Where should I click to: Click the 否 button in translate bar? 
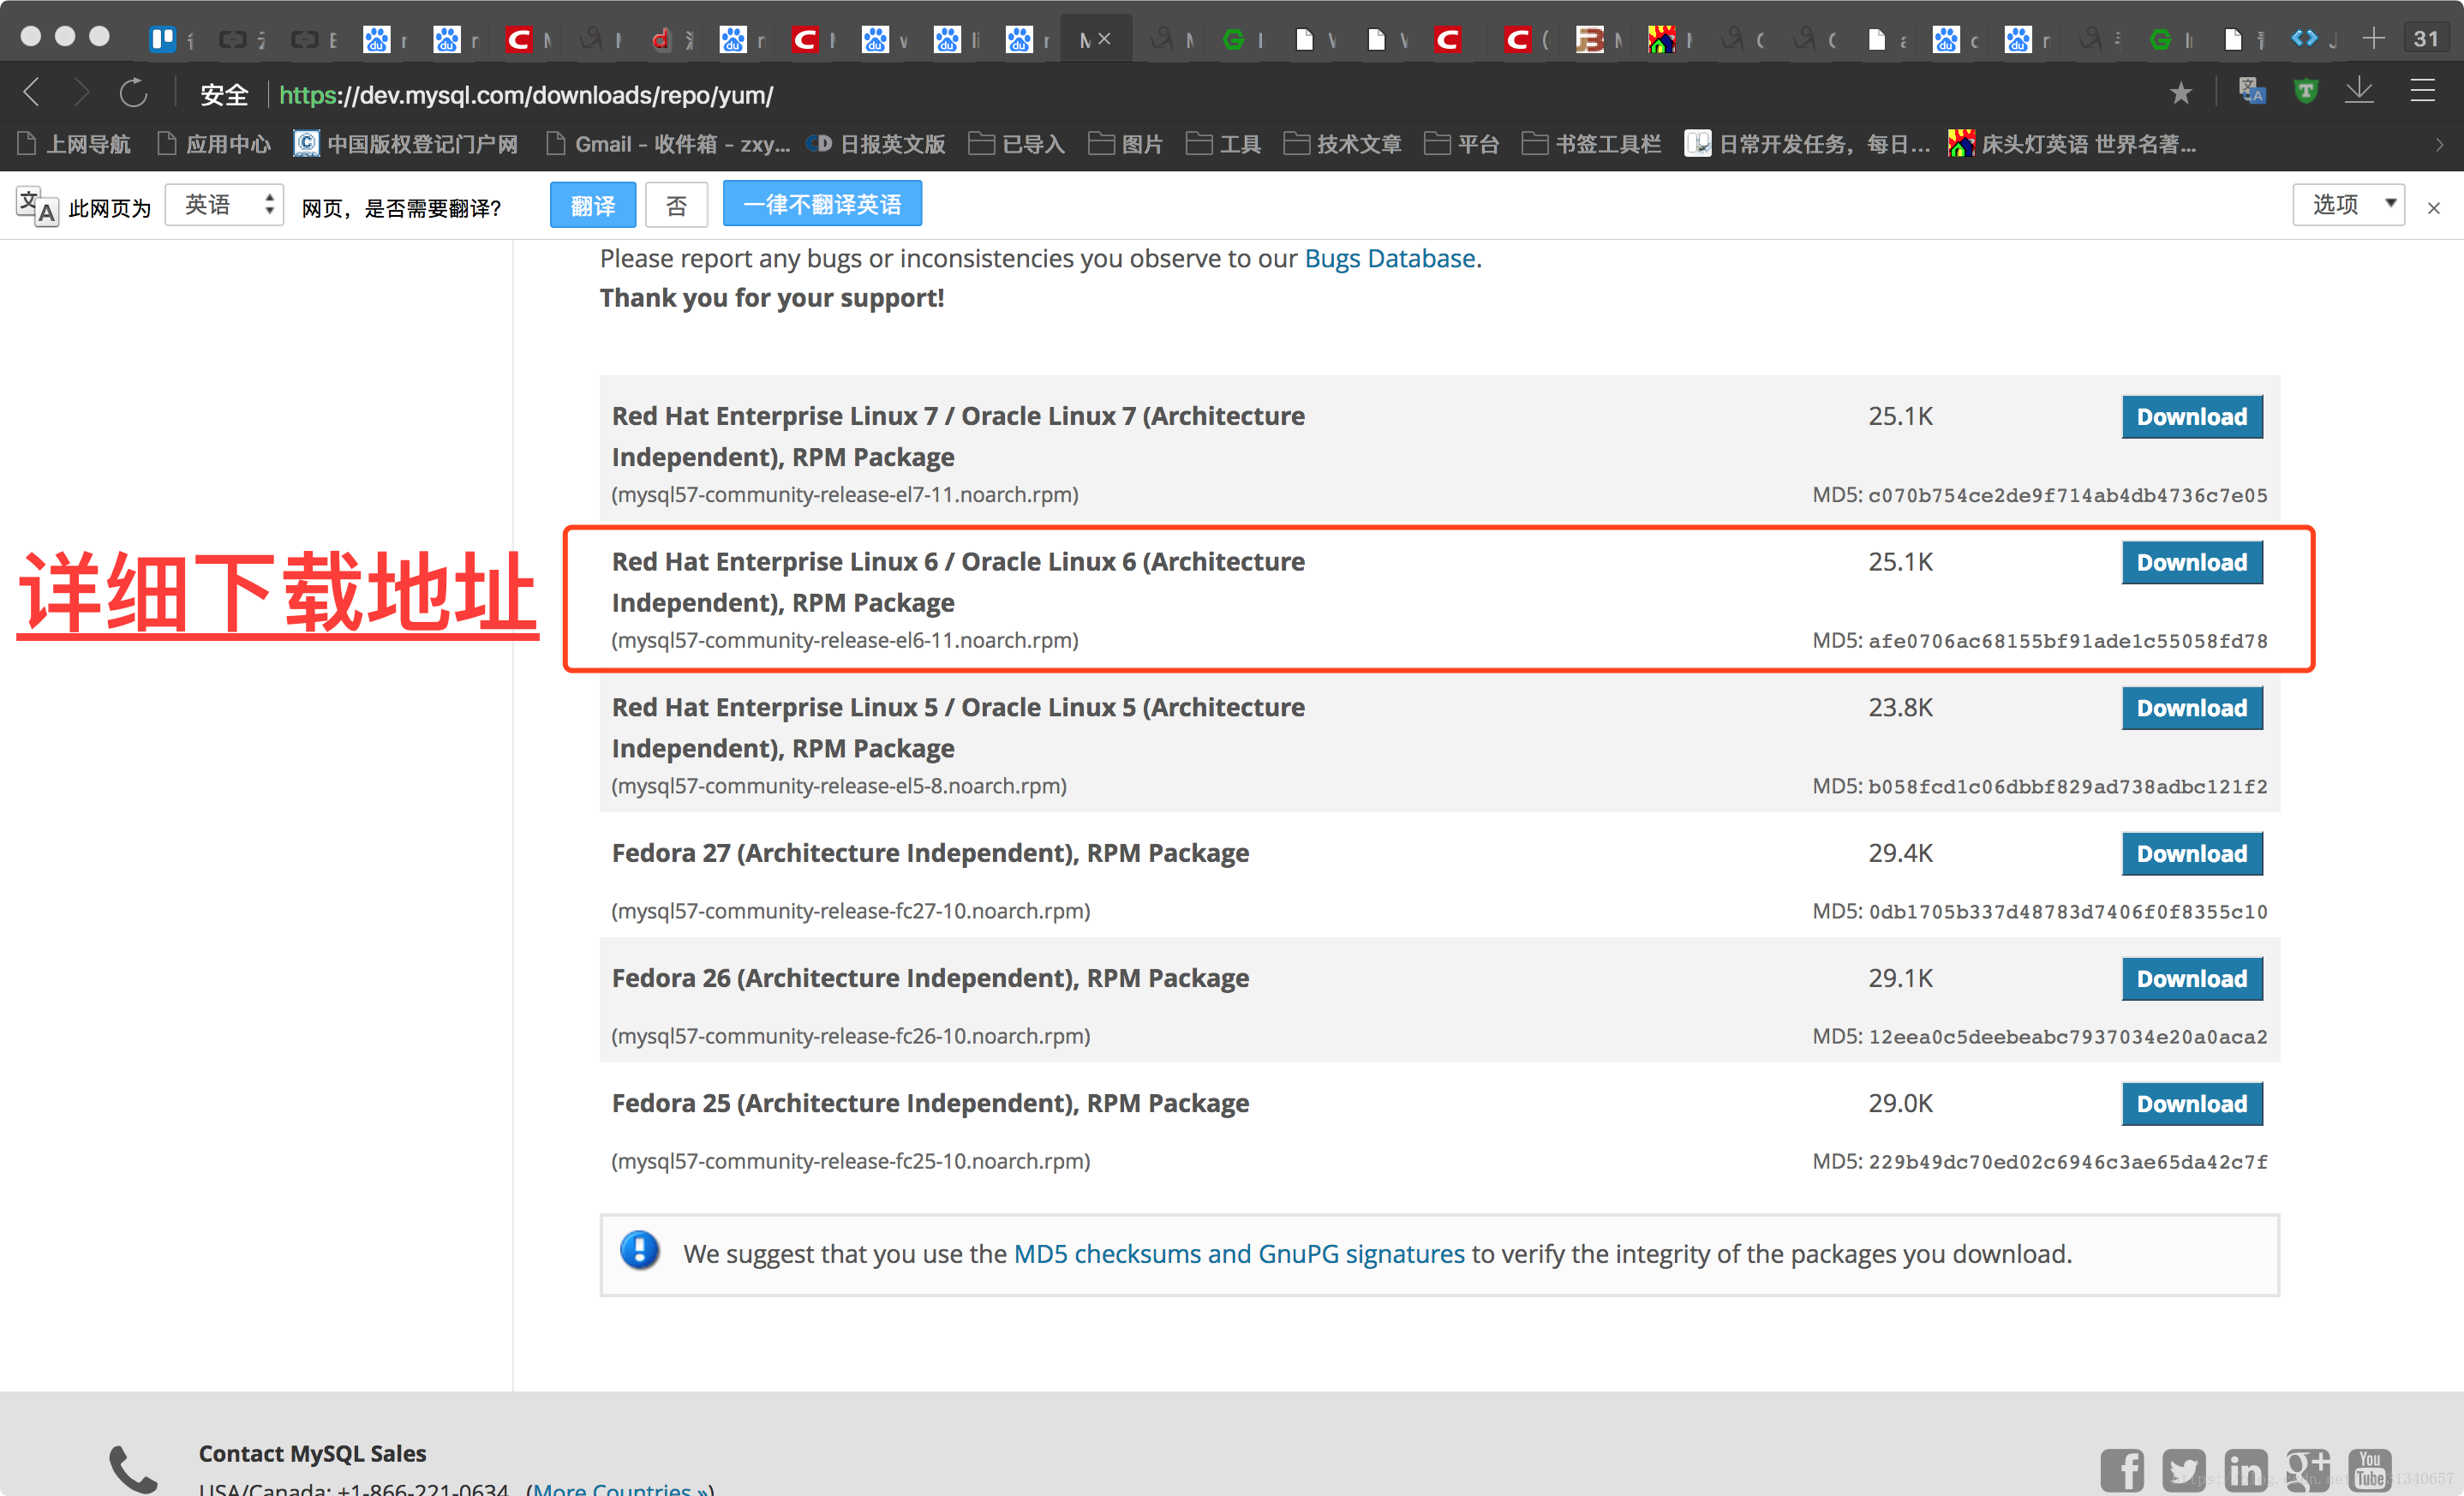677,205
